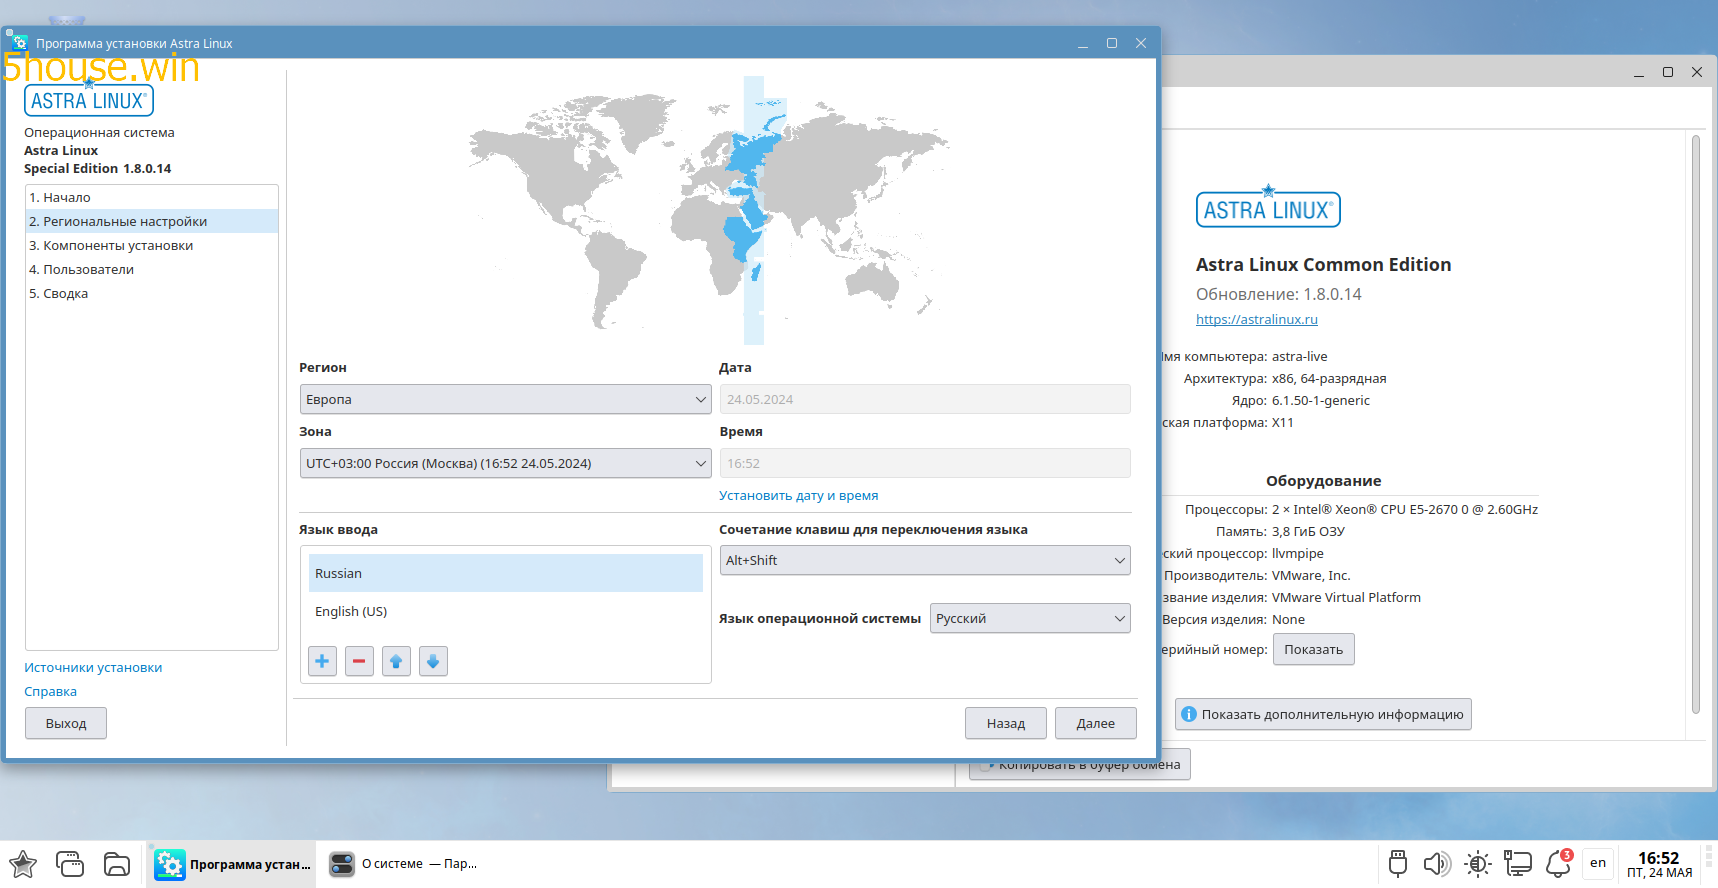Click the Astra Linux logo in the About system window
1718x888 pixels.
[1268, 208]
